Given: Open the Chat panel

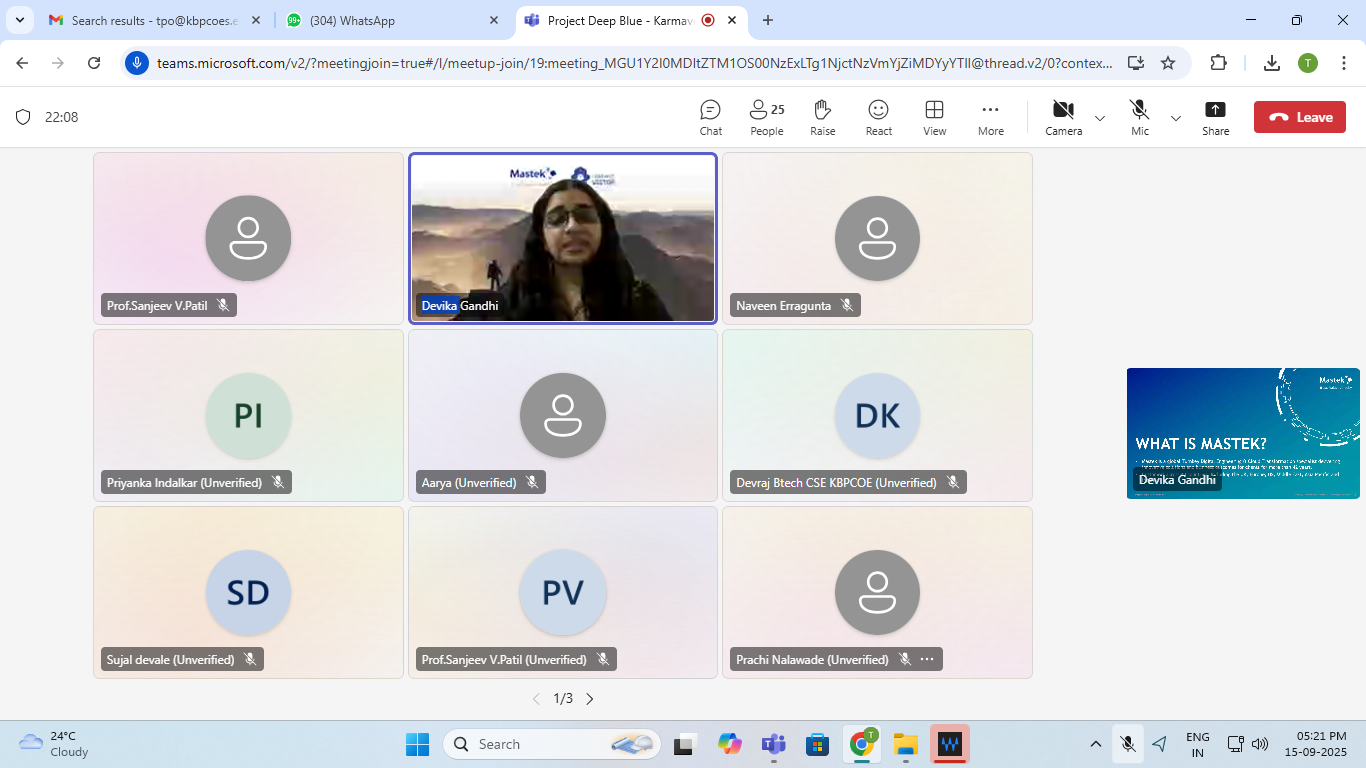Looking at the screenshot, I should click(x=710, y=117).
